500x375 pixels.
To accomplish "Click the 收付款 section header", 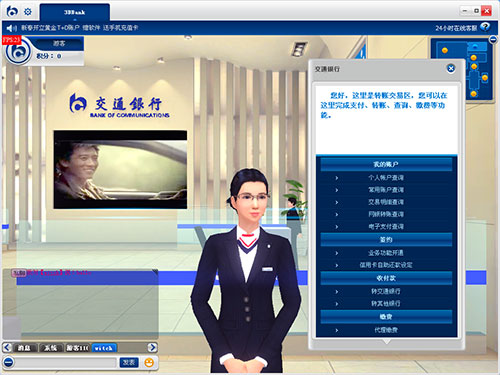I will click(386, 278).
